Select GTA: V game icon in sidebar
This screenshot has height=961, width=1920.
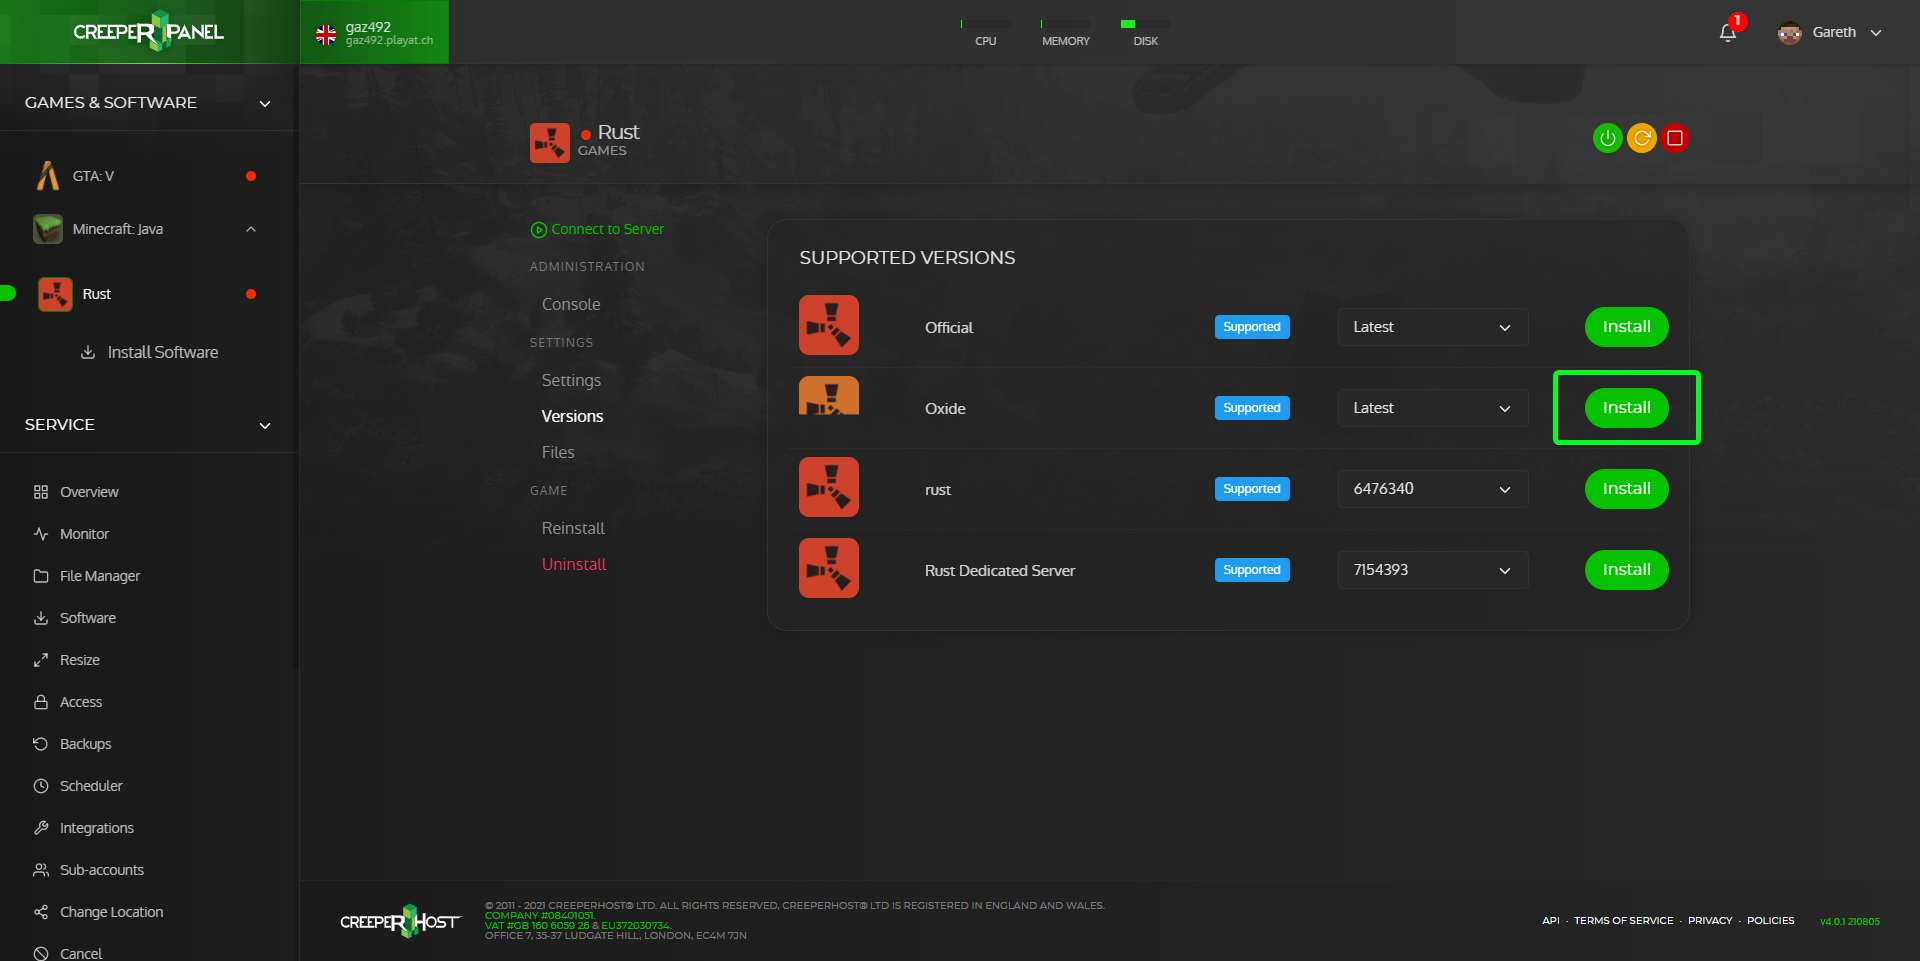48,176
